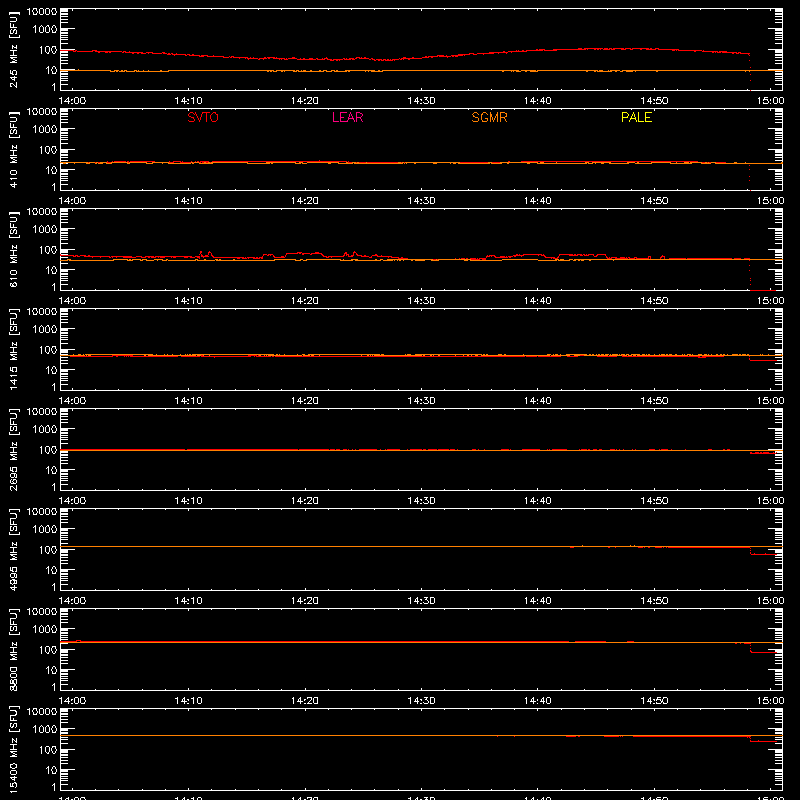Select the 245 MHz [SFU] axis label
Viewport: 800px width, 800px height.
[13, 50]
